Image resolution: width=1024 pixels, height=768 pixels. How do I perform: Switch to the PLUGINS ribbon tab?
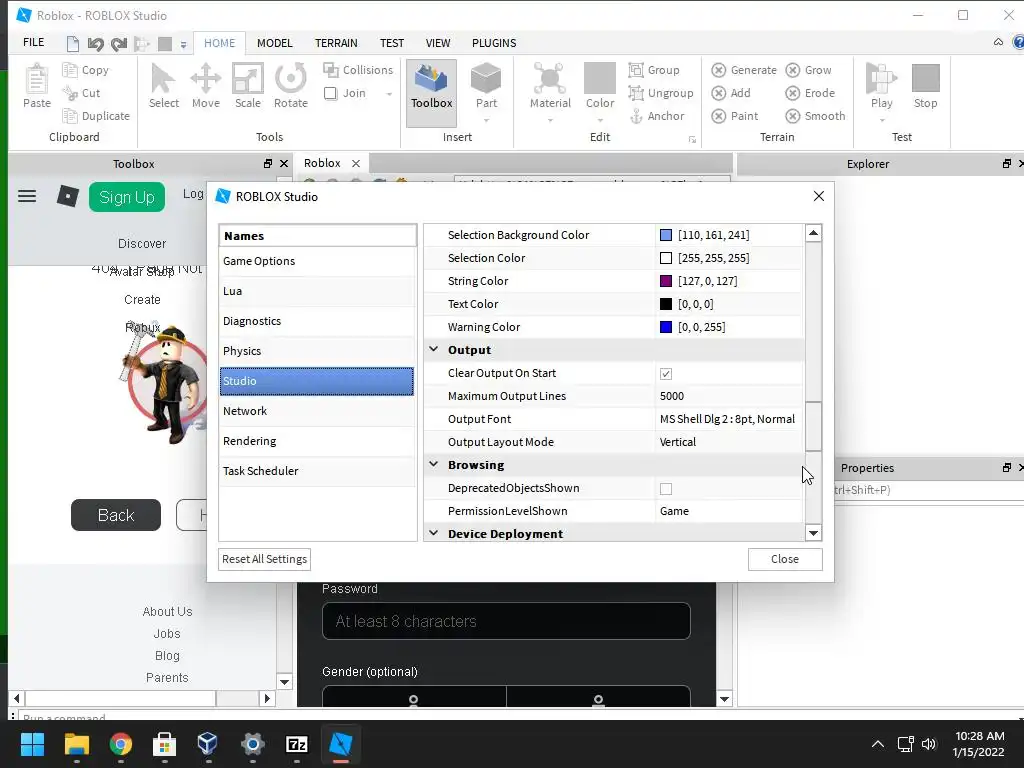coord(494,43)
